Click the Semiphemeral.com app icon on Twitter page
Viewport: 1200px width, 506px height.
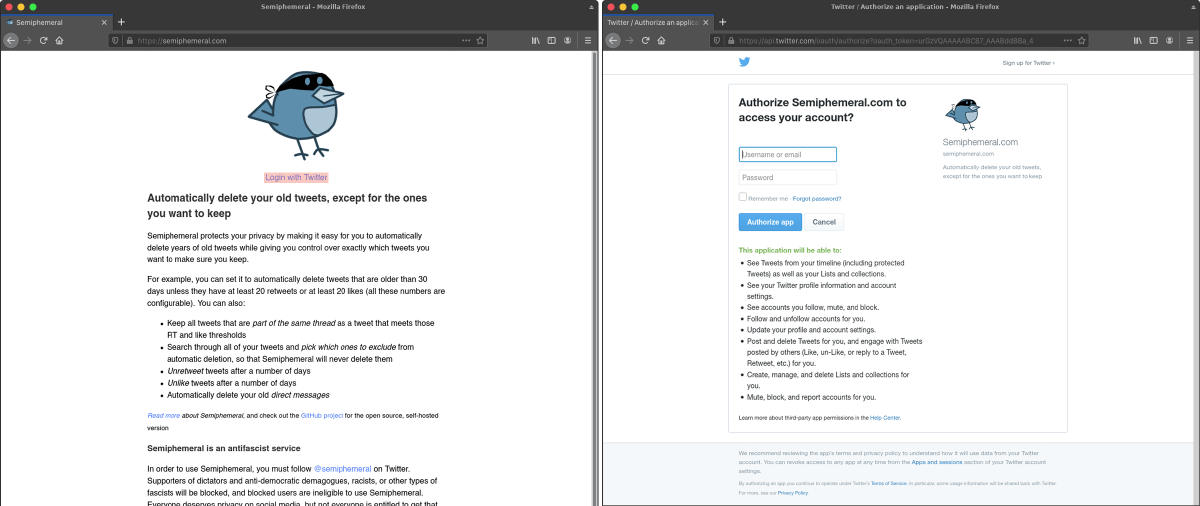pyautogui.click(x=964, y=115)
